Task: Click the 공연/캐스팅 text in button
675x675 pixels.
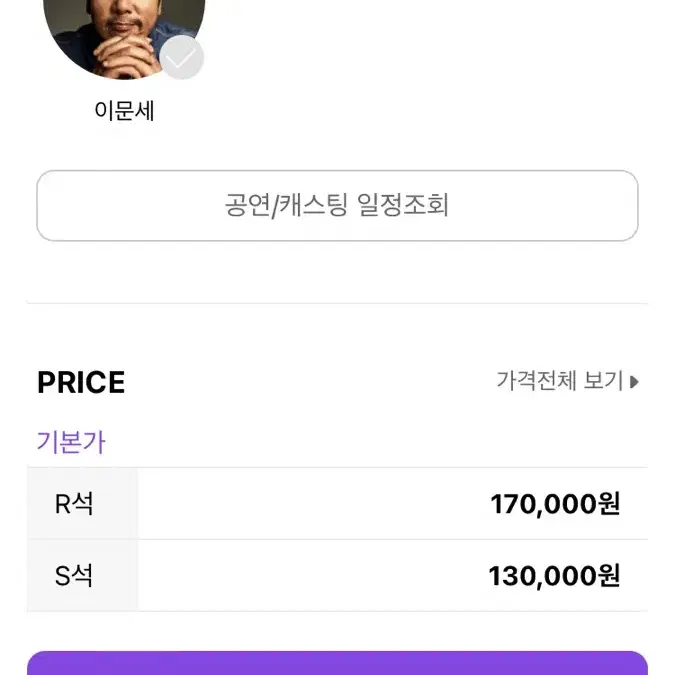Action: coord(286,205)
